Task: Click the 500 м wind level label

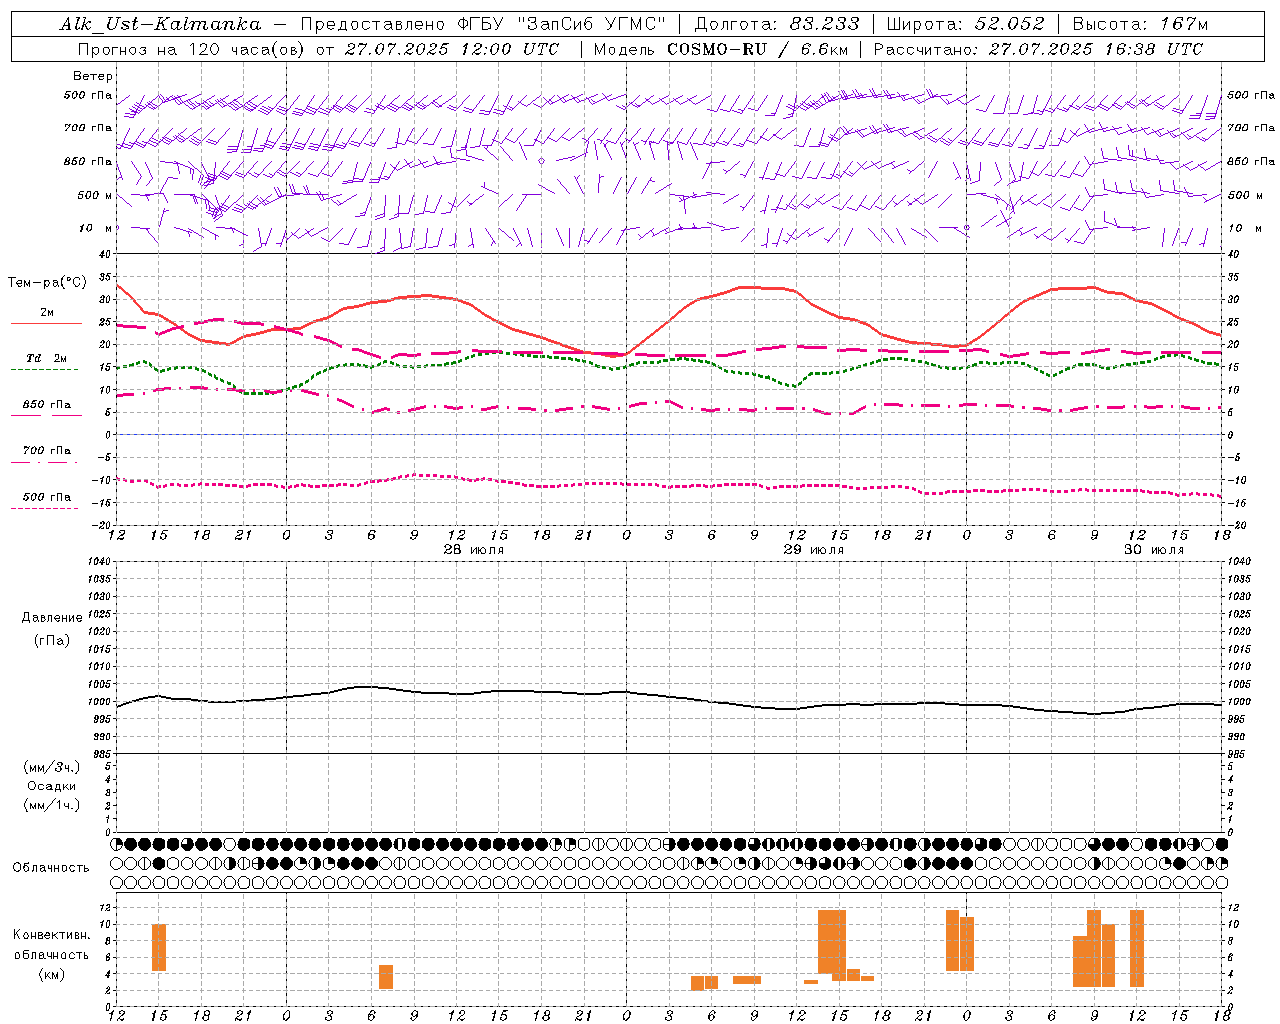Action: [x=95, y=196]
